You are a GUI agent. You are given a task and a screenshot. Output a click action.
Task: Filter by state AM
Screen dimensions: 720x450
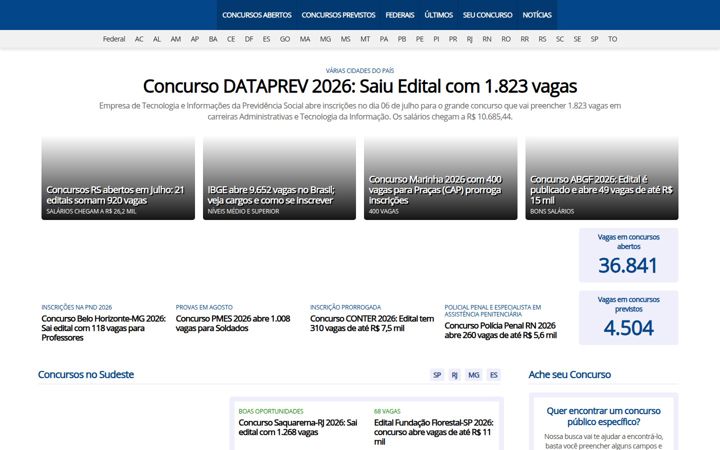176,39
